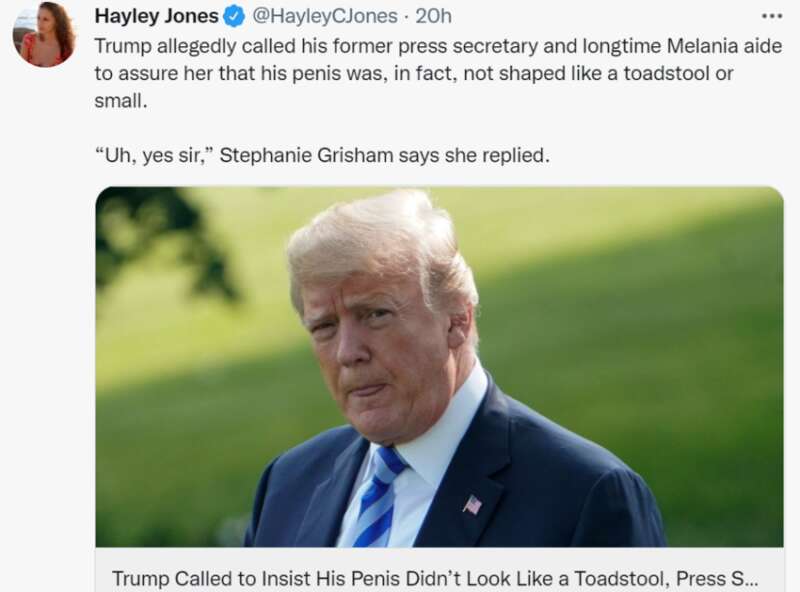
Task: Open the tweet's three-dot more options menu
Action: tap(771, 16)
